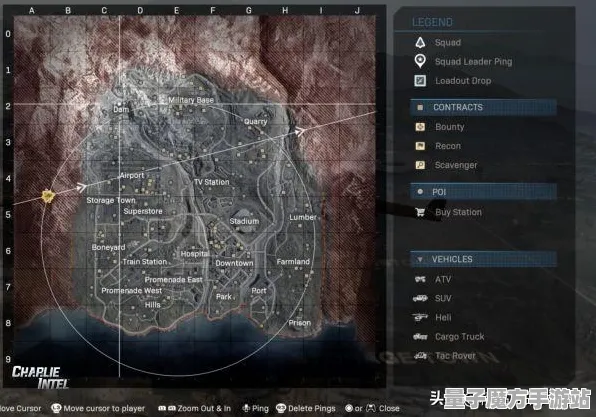Select the Zoom Out & In control
596x417 pixels.
click(x=194, y=408)
